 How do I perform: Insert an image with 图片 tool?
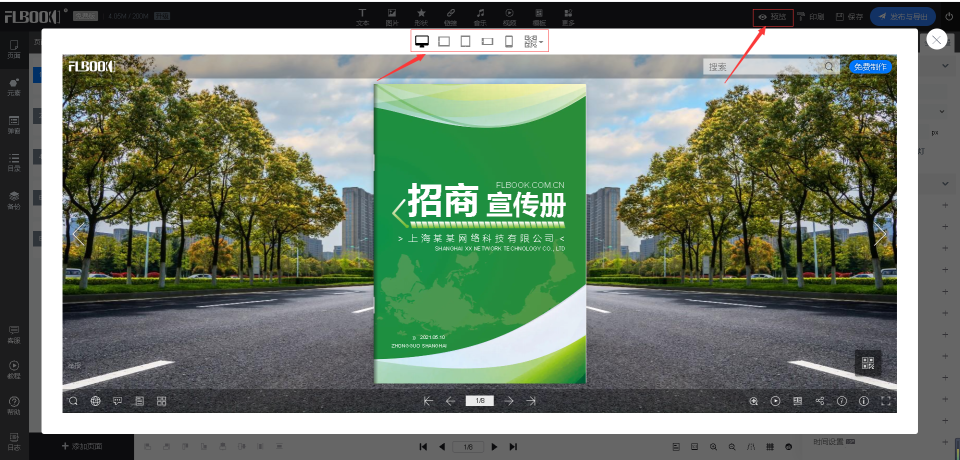392,17
